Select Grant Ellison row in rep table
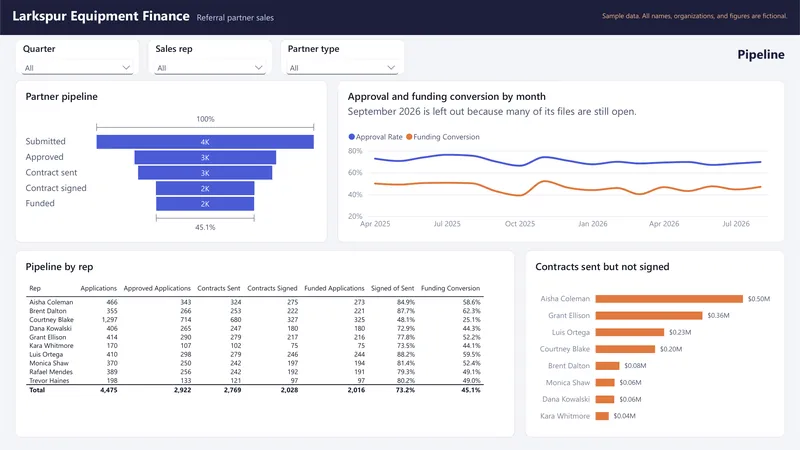This screenshot has width=800, height=450. [x=255, y=337]
